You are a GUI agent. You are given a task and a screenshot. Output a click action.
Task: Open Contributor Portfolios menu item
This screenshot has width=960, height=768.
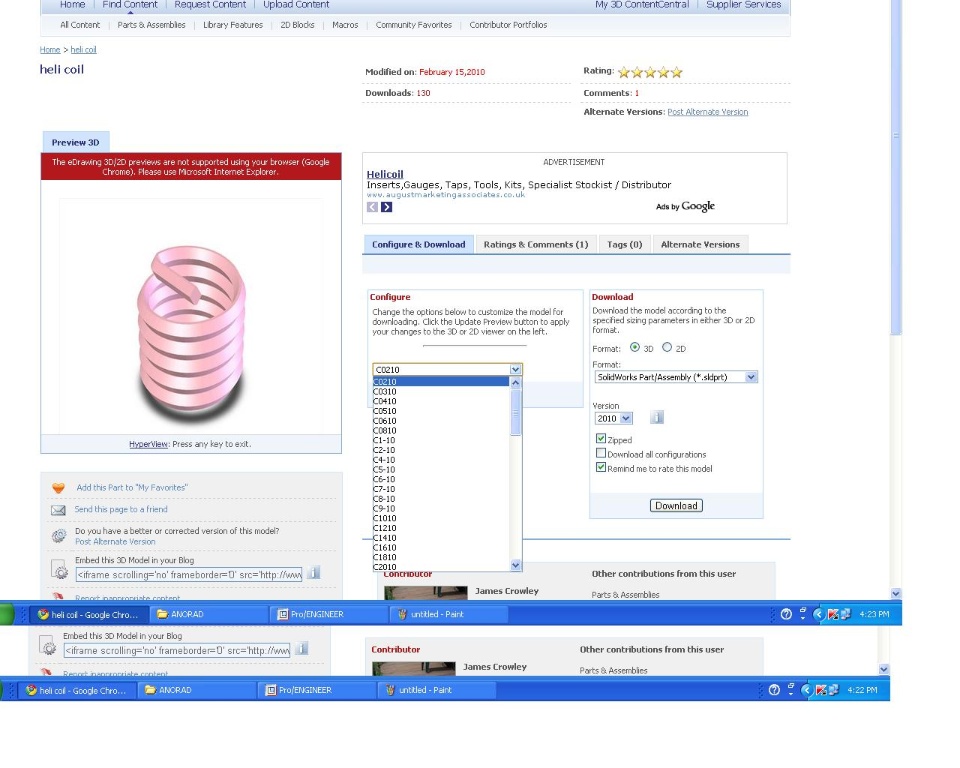coord(508,25)
